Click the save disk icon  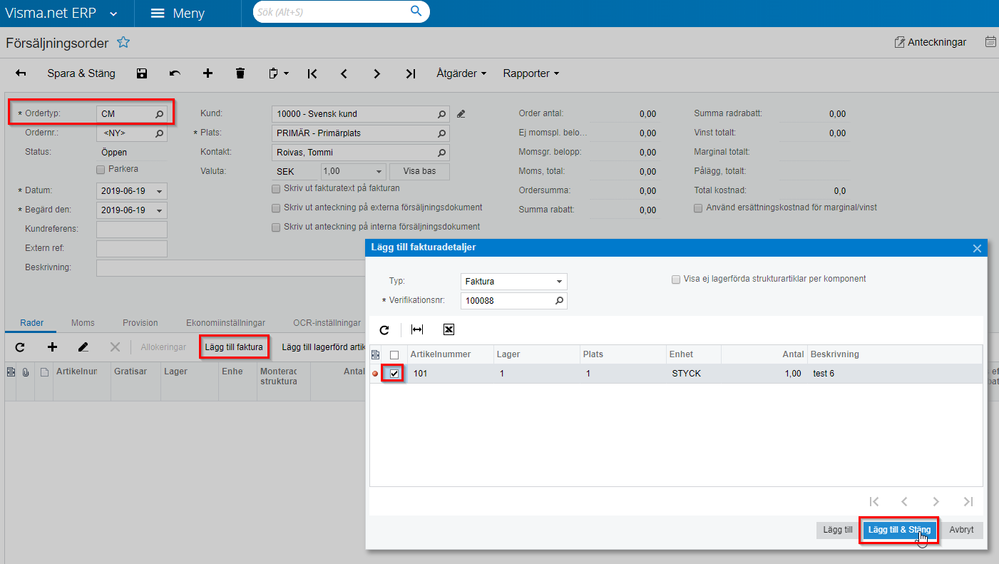point(142,73)
